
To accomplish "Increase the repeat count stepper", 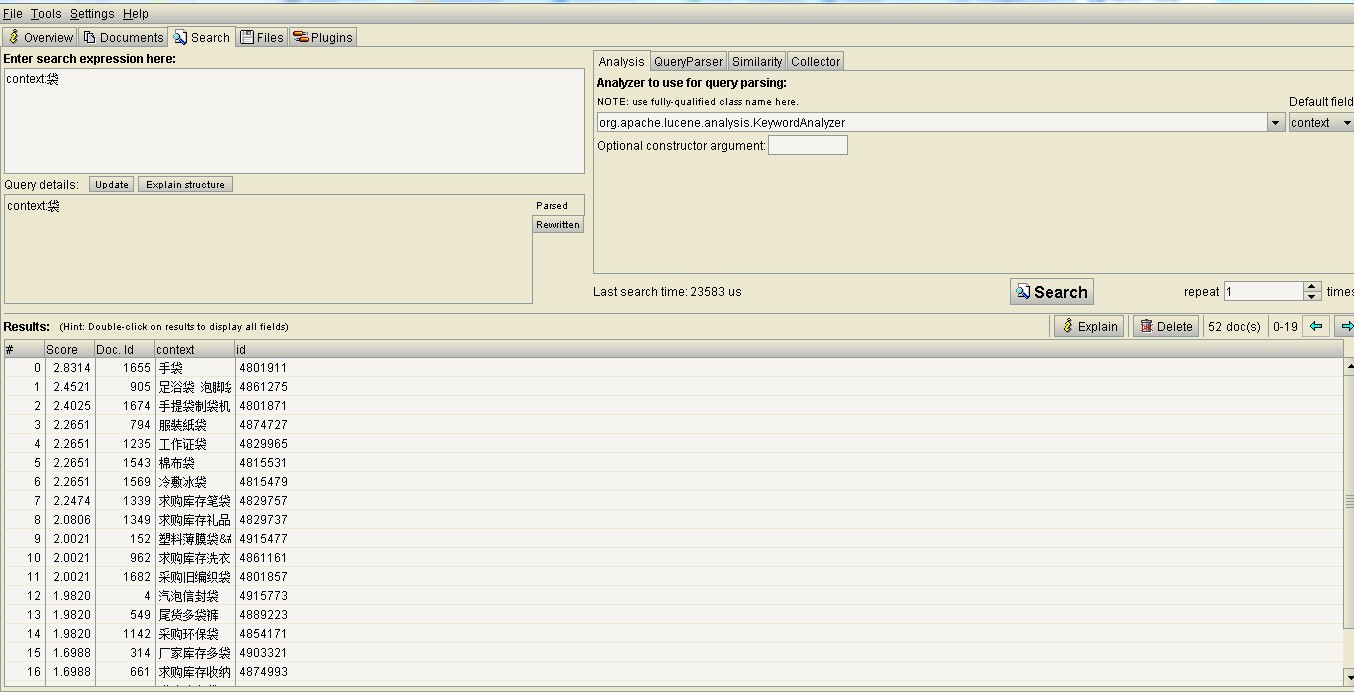I will tap(1313, 286).
